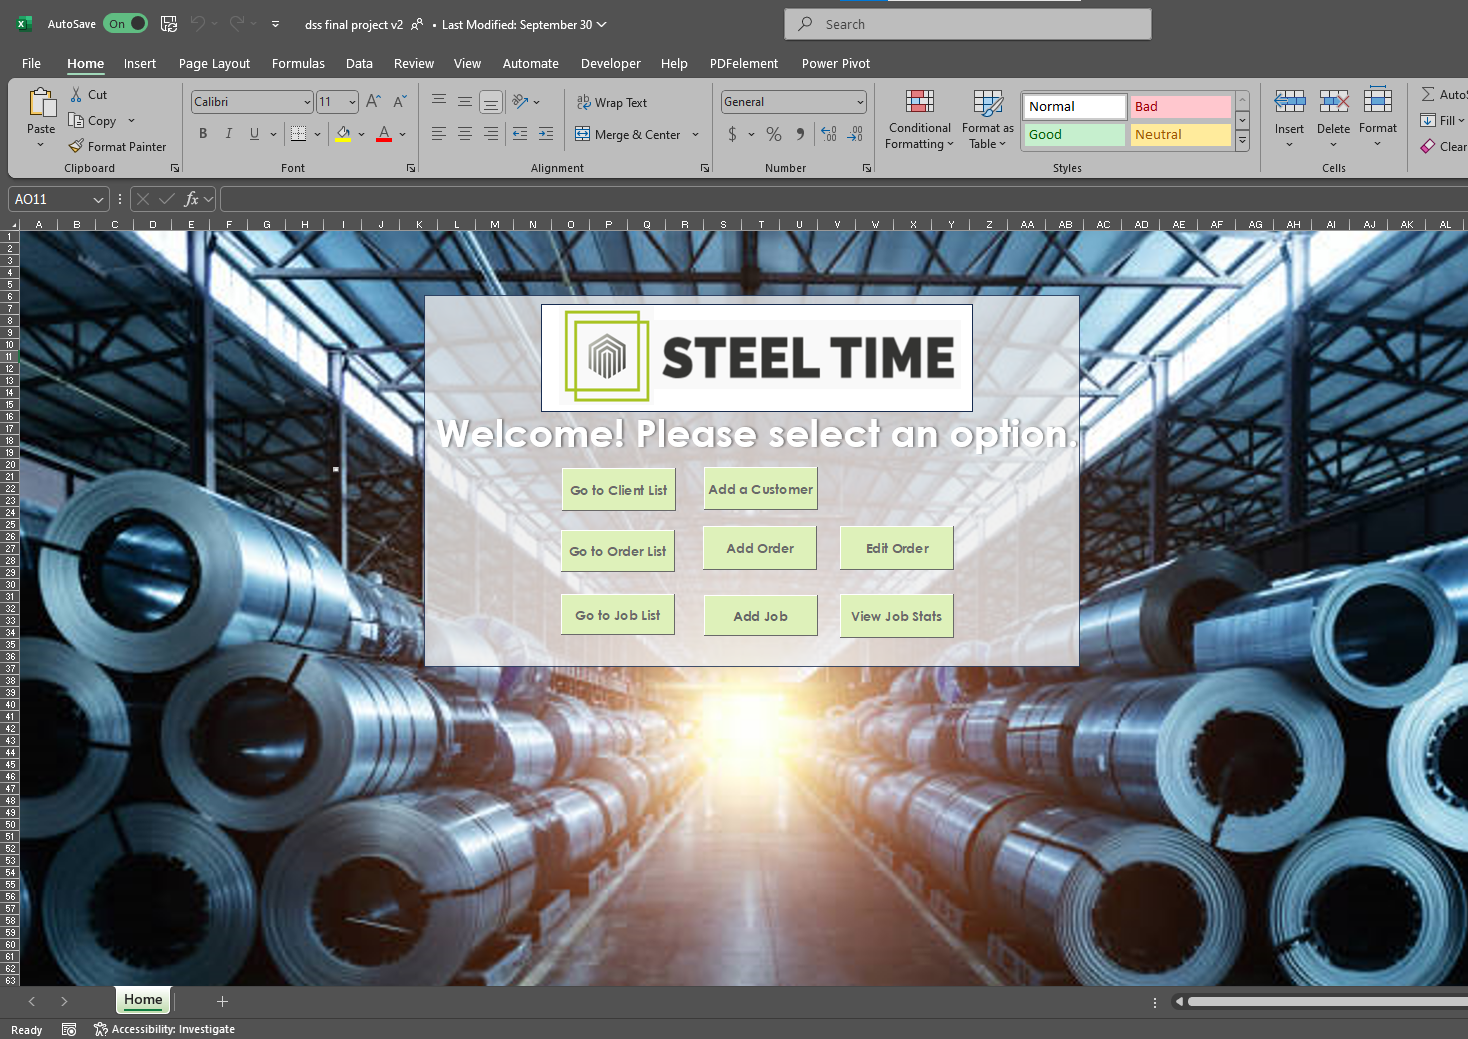This screenshot has height=1039, width=1468.
Task: Click the Home sheet tab
Action: [144, 1000]
